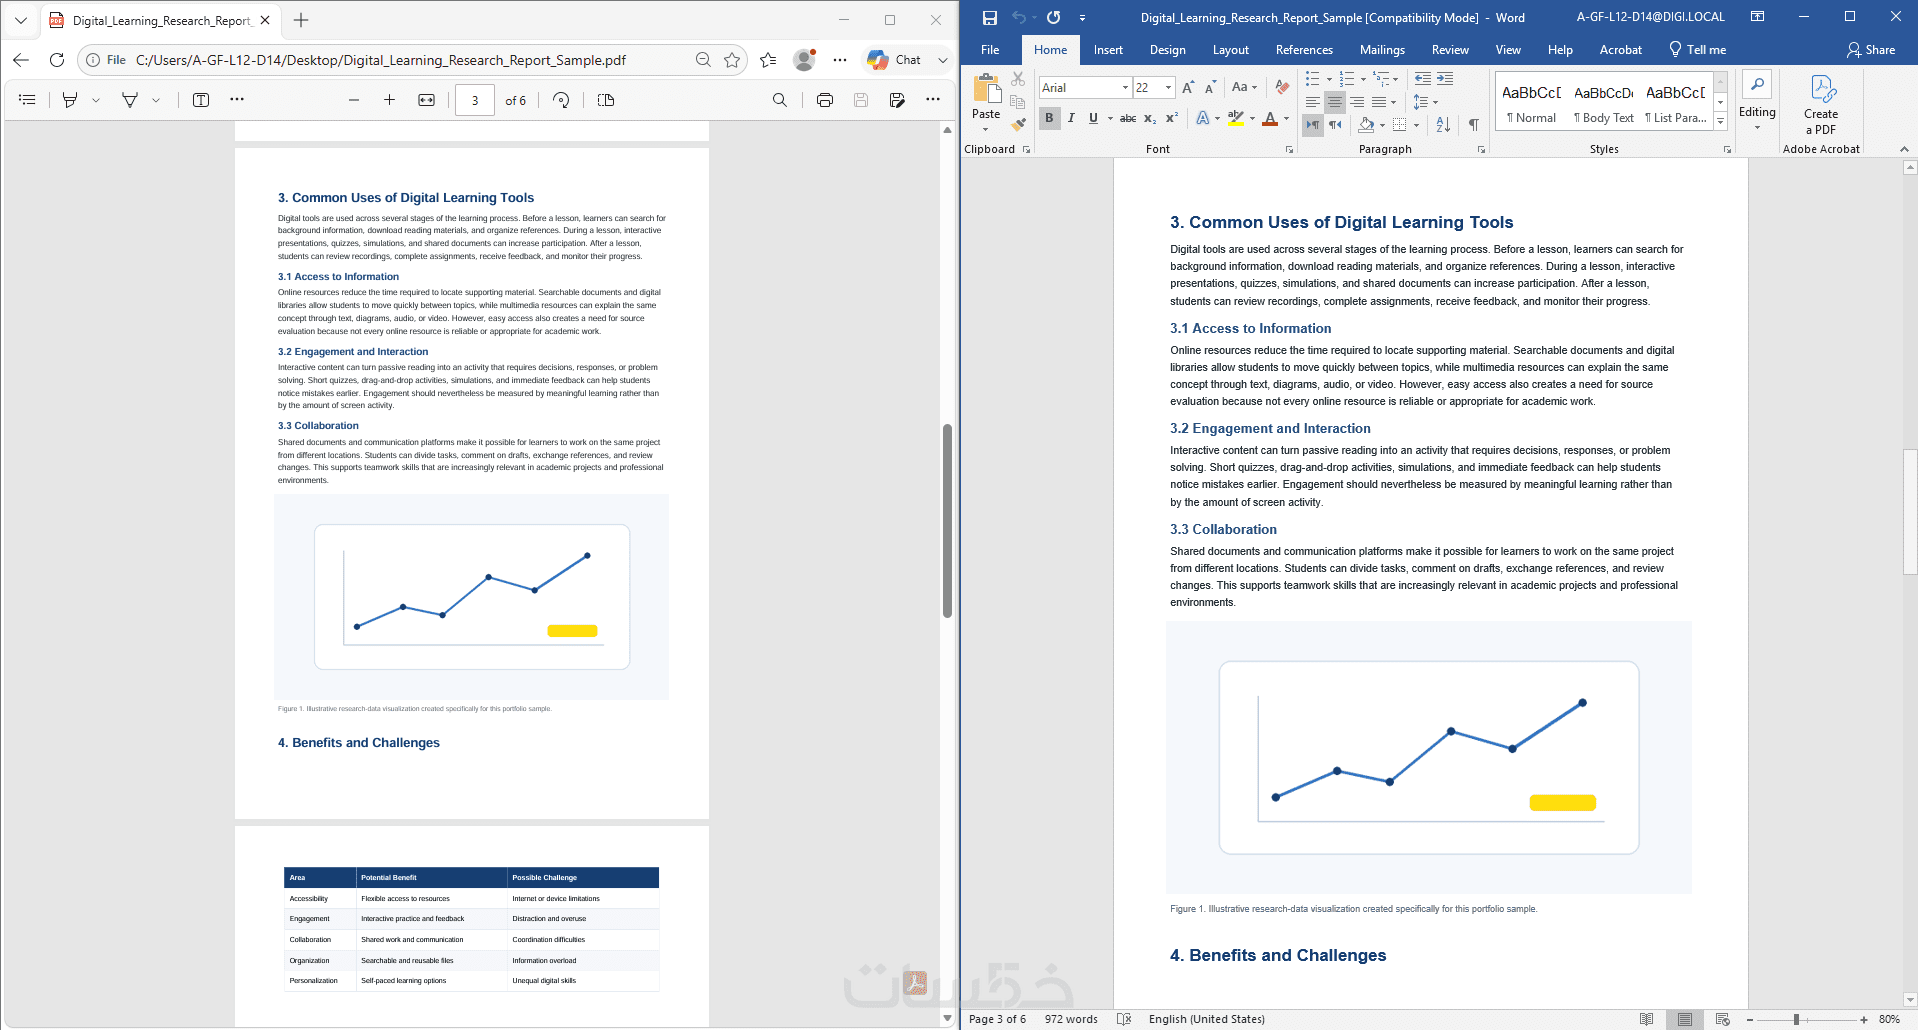Viewport: 1918px width, 1030px height.
Task: Open a new browser tab
Action: pyautogui.click(x=301, y=20)
